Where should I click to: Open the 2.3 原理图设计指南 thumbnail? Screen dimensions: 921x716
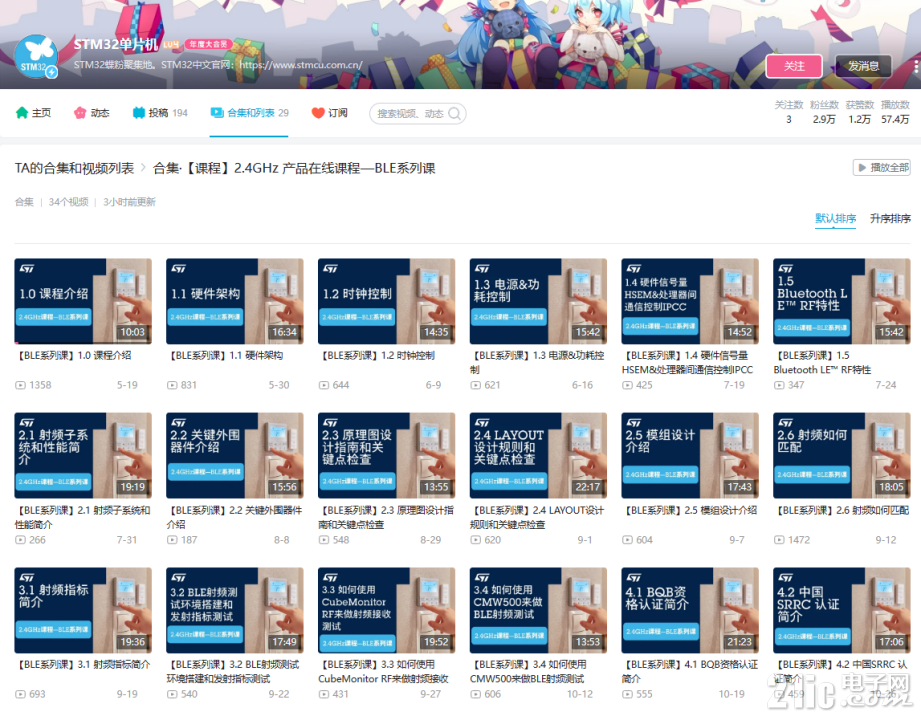tap(386, 456)
